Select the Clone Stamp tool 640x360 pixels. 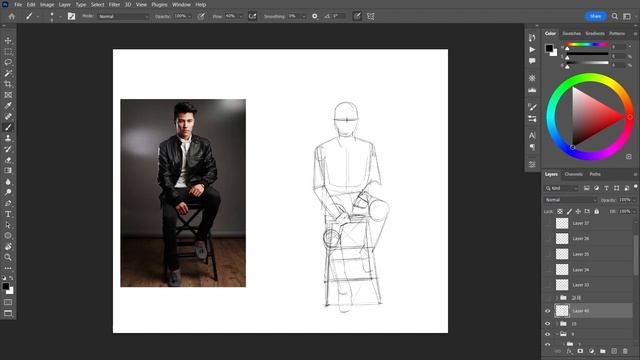tap(8, 138)
